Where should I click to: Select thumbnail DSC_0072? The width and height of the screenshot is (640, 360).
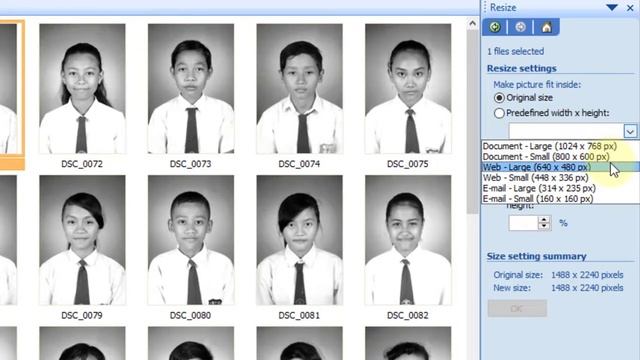point(82,89)
